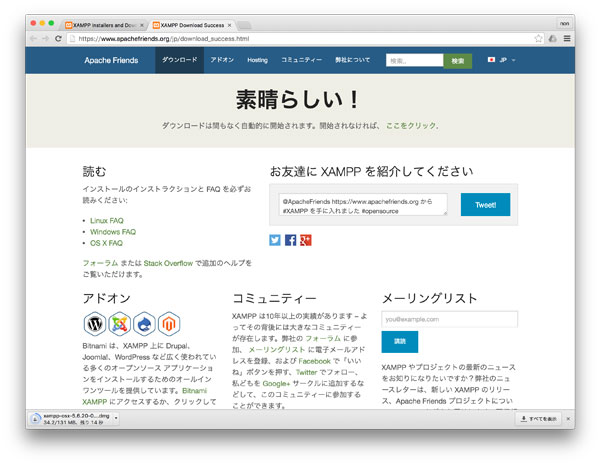The width and height of the screenshot is (600, 465).
Task: Click the browser address bar URL
Action: pyautogui.click(x=164, y=39)
